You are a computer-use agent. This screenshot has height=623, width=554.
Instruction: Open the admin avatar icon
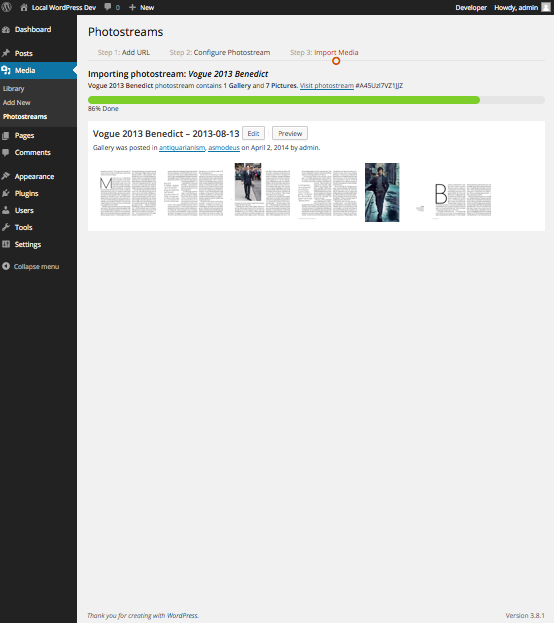pos(546,7)
